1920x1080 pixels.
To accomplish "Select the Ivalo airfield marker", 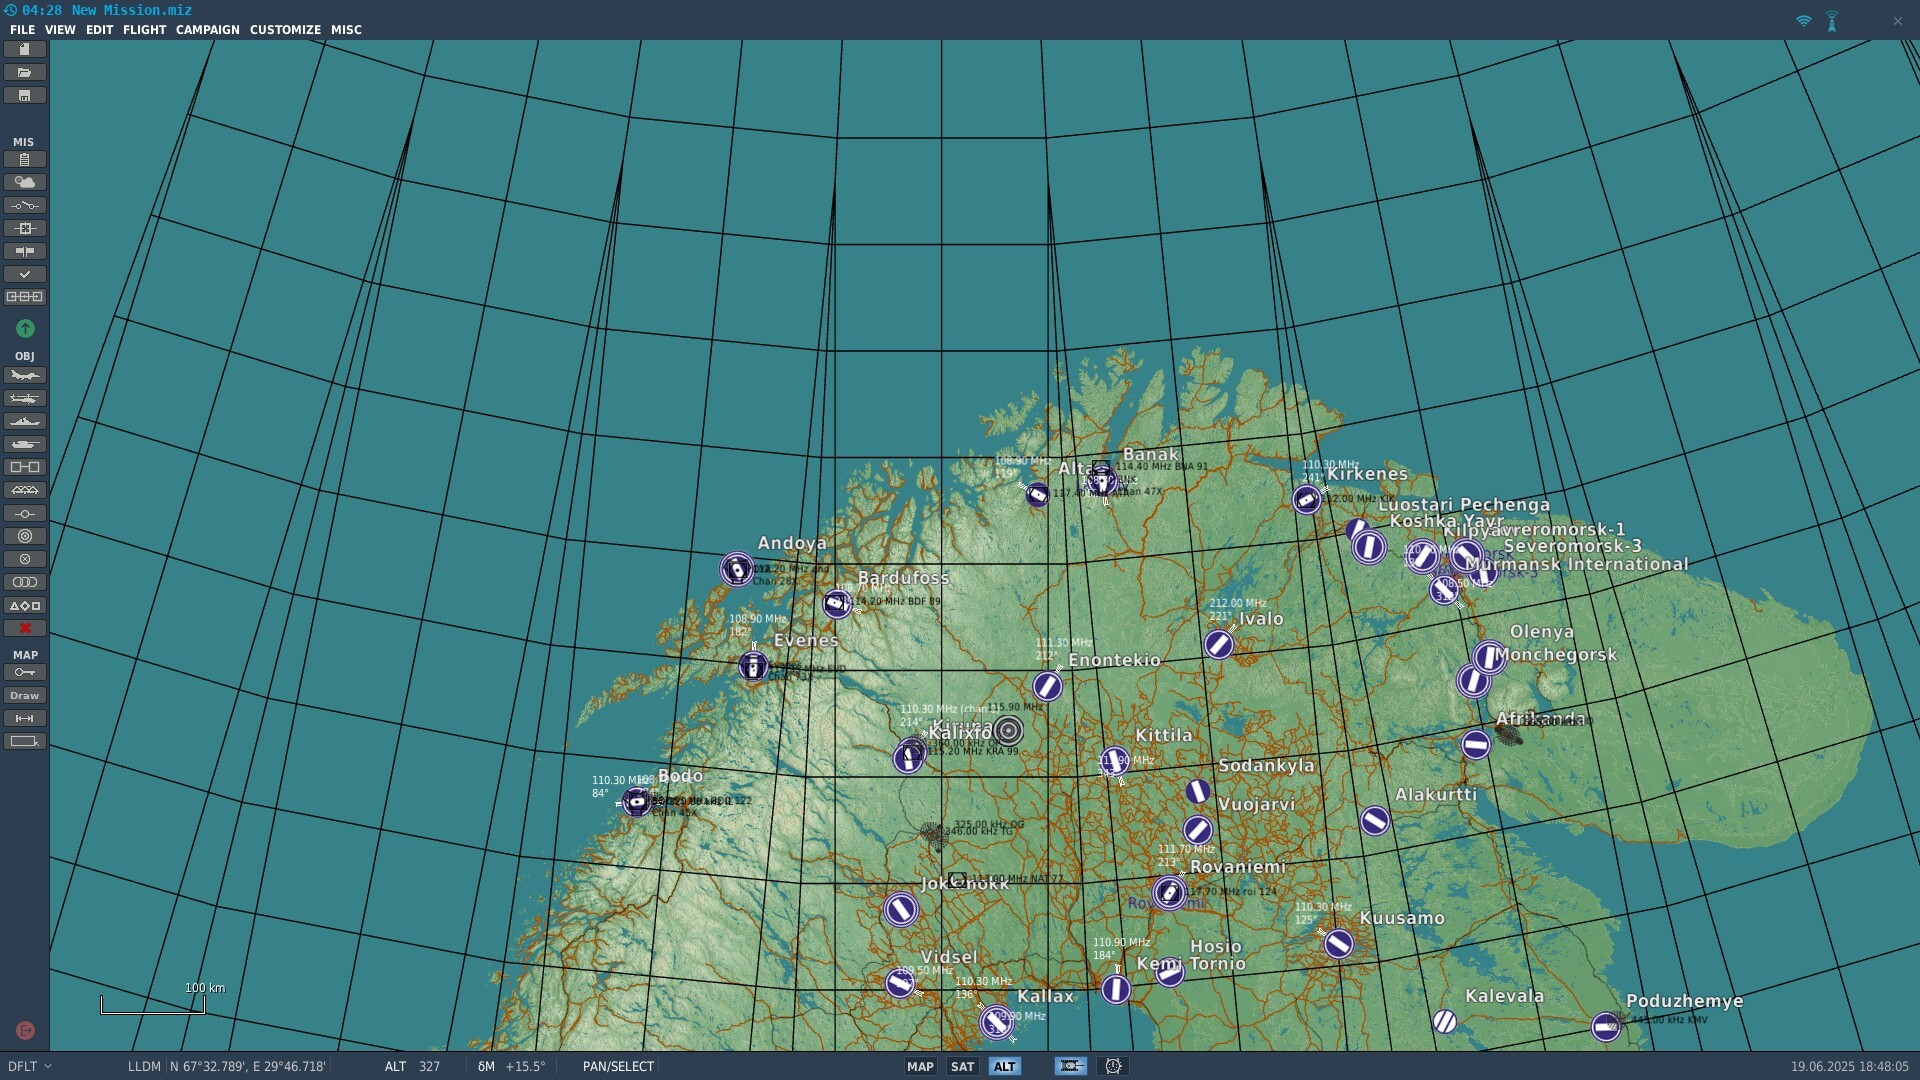I will click(1218, 645).
